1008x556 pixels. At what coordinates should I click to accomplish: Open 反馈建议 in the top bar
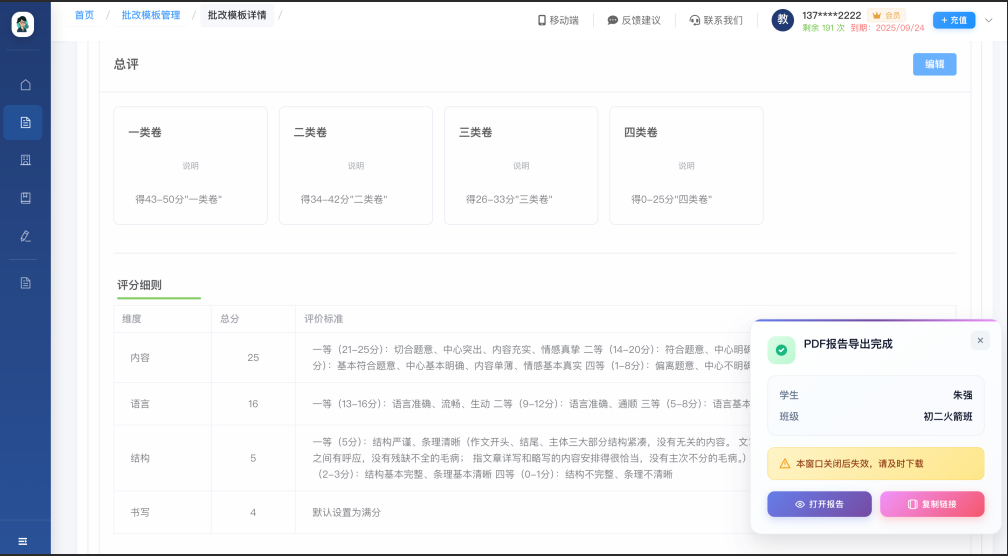pos(634,20)
